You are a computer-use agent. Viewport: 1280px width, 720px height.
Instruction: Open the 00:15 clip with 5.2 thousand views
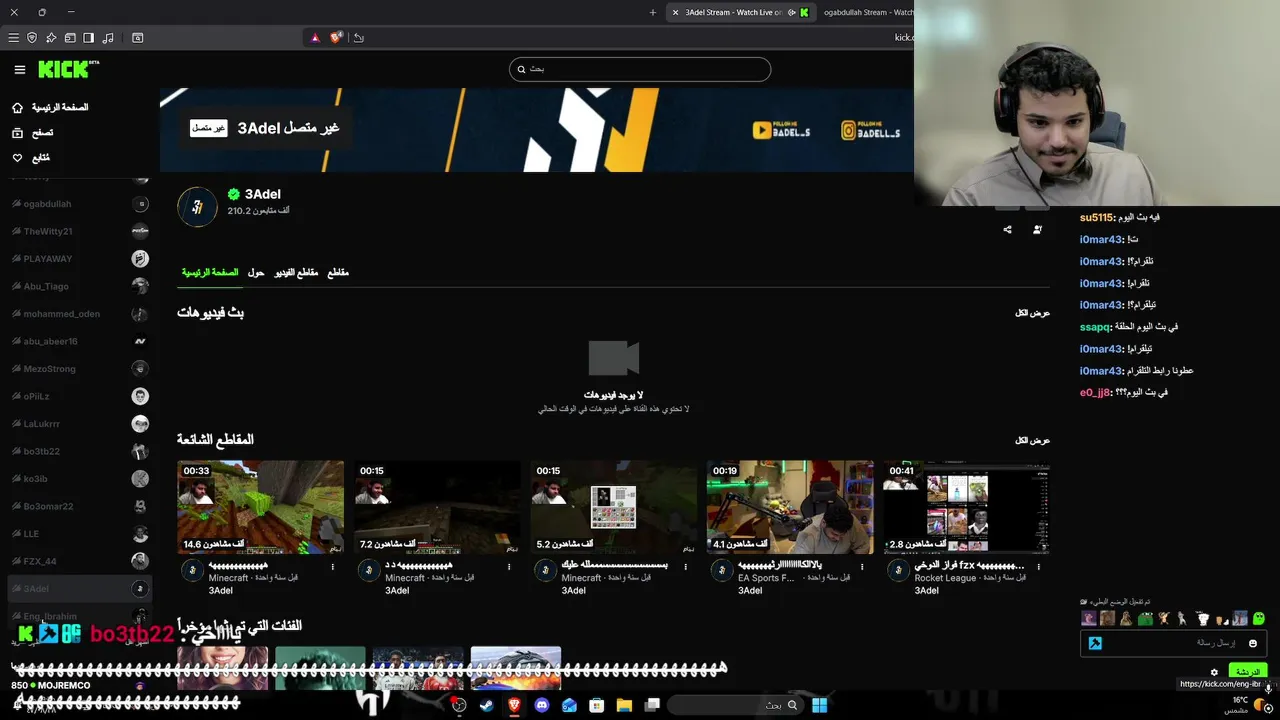point(614,507)
